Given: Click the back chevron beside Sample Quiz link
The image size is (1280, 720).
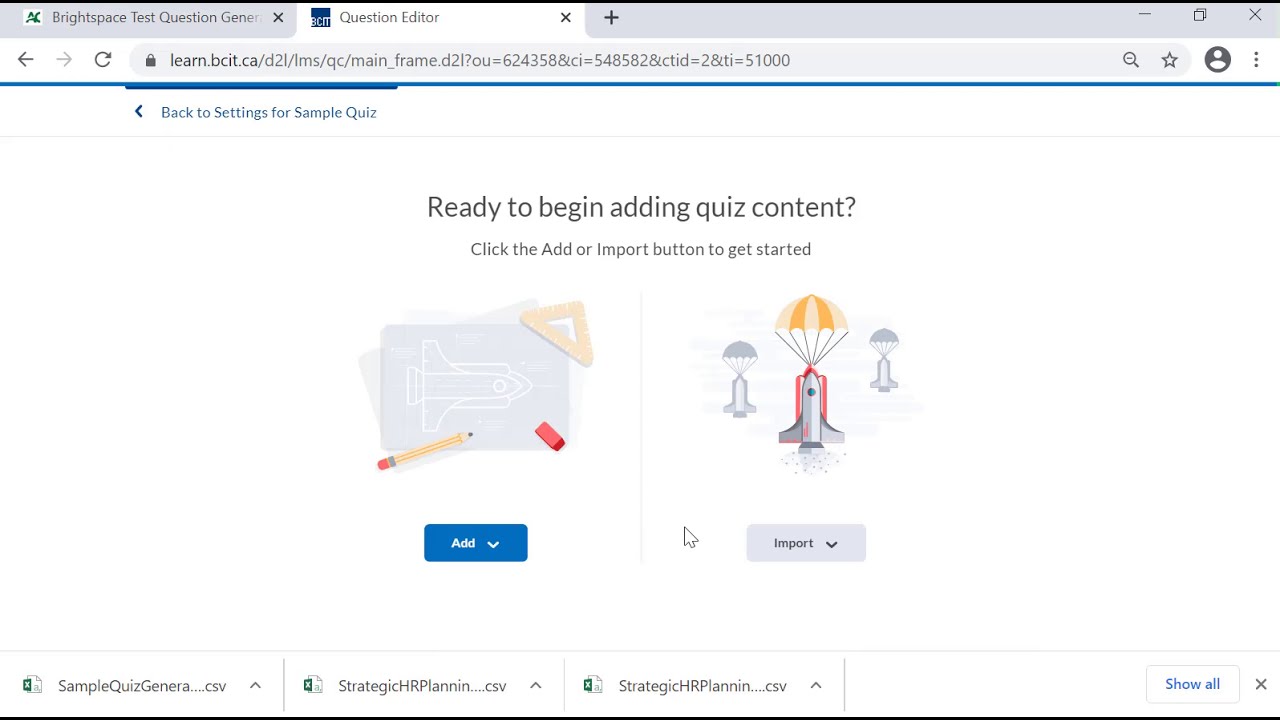Looking at the screenshot, I should tap(139, 112).
